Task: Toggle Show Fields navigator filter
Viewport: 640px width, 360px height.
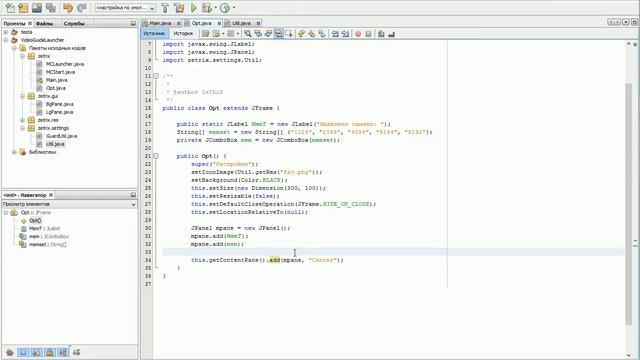Action: point(23,352)
